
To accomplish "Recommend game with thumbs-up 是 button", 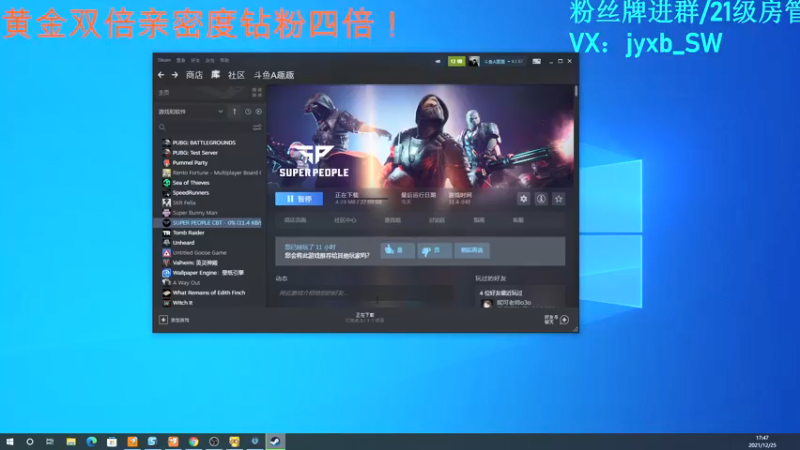I will pyautogui.click(x=397, y=250).
